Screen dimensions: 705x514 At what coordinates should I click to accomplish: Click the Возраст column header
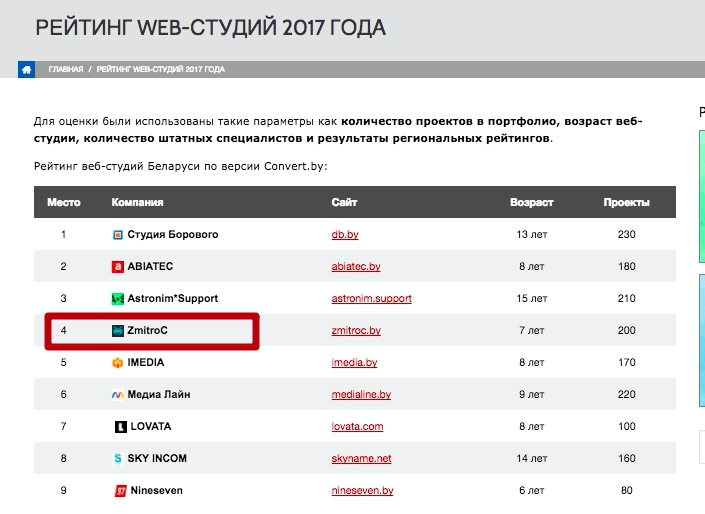point(531,202)
